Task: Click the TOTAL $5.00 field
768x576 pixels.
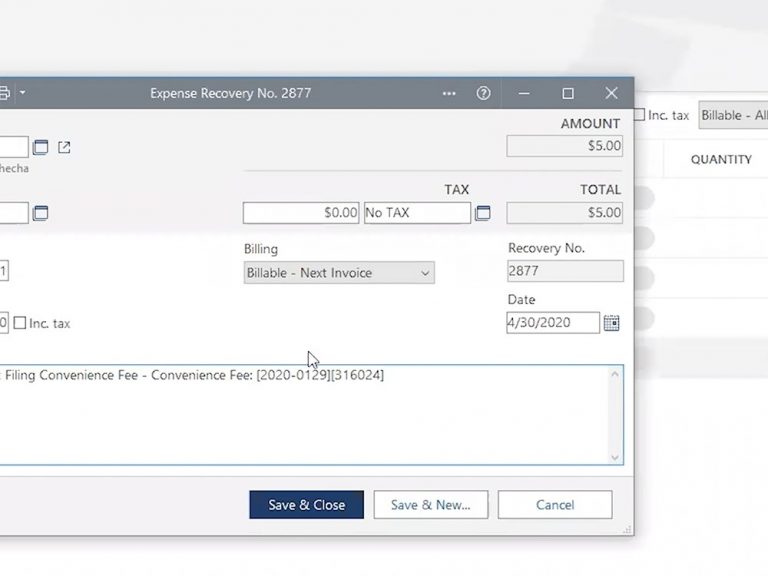Action: click(565, 213)
